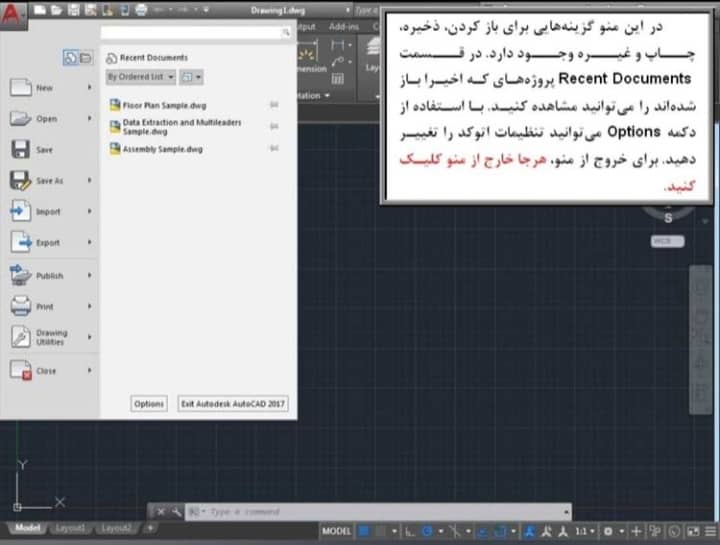Click Exit Autodesk AutoCAD 2017 button
Viewport: 720px width, 545px height.
[x=232, y=404]
